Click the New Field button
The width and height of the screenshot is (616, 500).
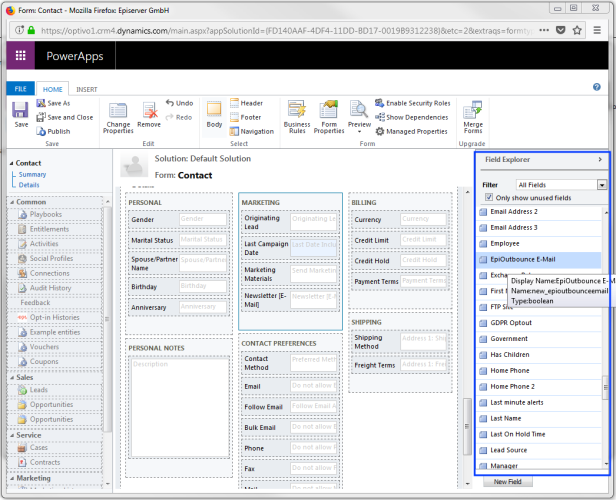tap(507, 482)
